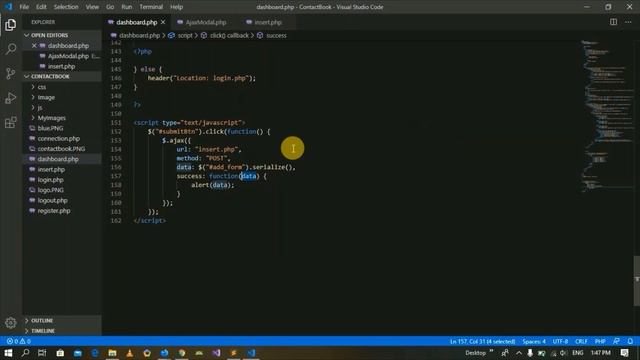
Task: Open the Selection menu
Action: click(x=66, y=7)
